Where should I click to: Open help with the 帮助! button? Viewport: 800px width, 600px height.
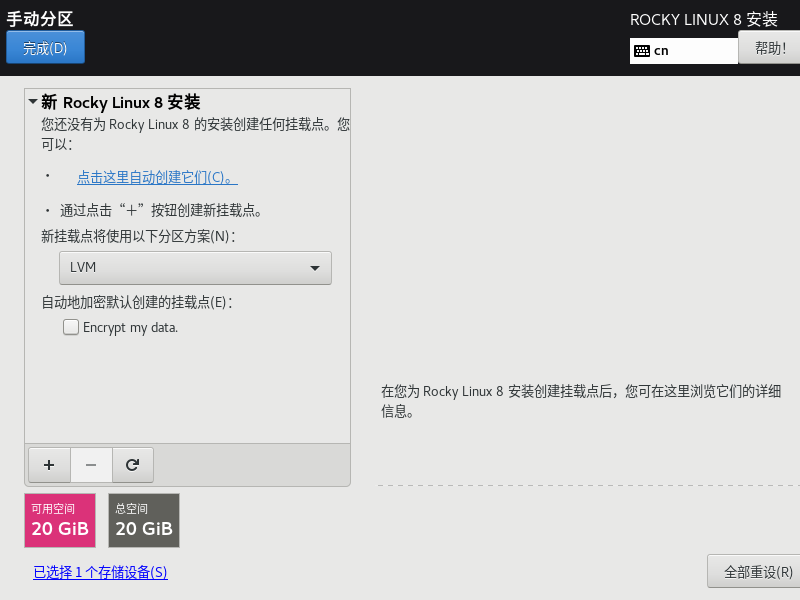(769, 48)
